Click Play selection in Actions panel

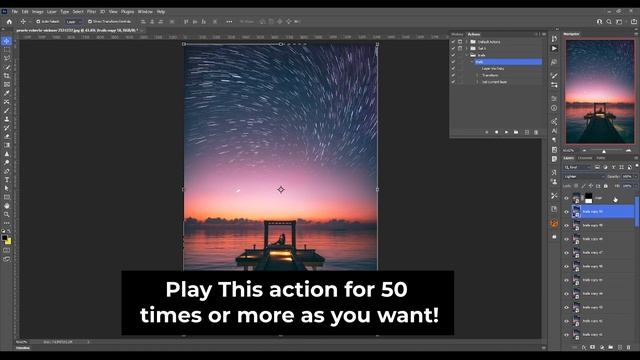point(506,132)
